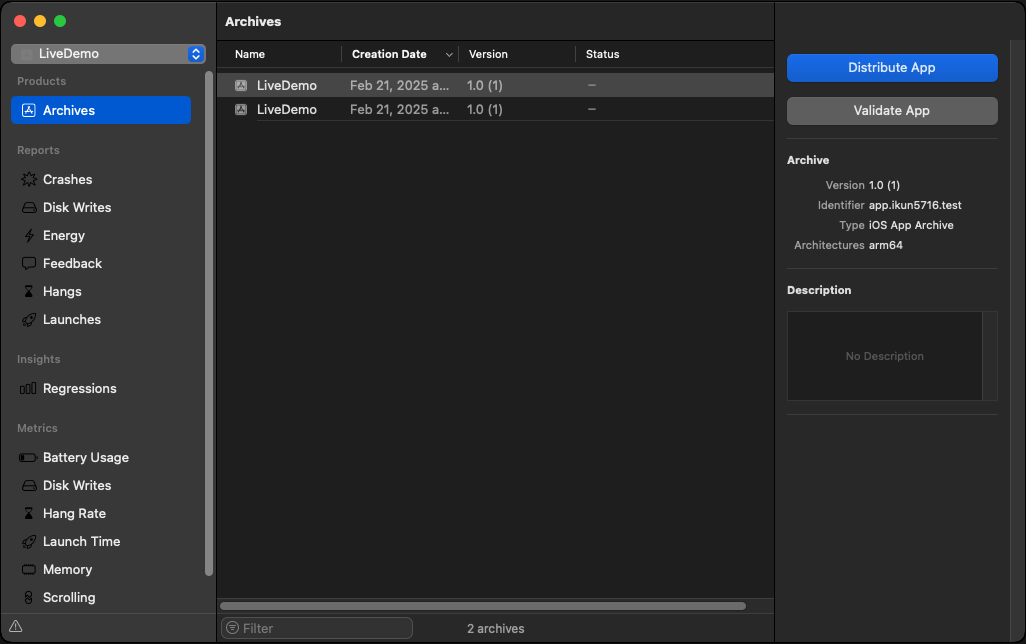Open the Energy report
The width and height of the screenshot is (1026, 644).
[x=63, y=236]
